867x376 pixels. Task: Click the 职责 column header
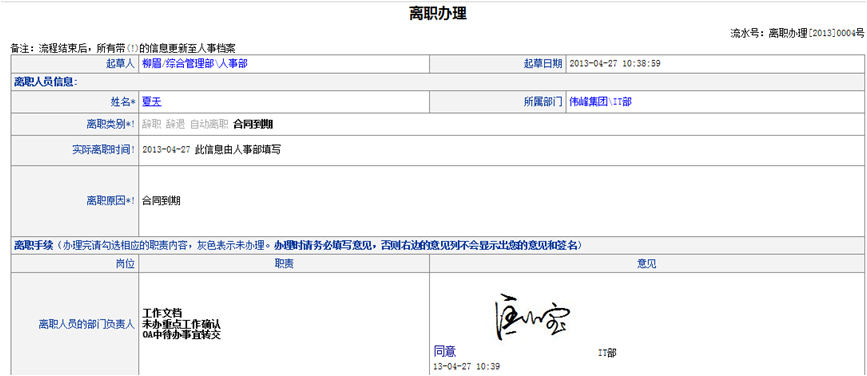click(284, 264)
